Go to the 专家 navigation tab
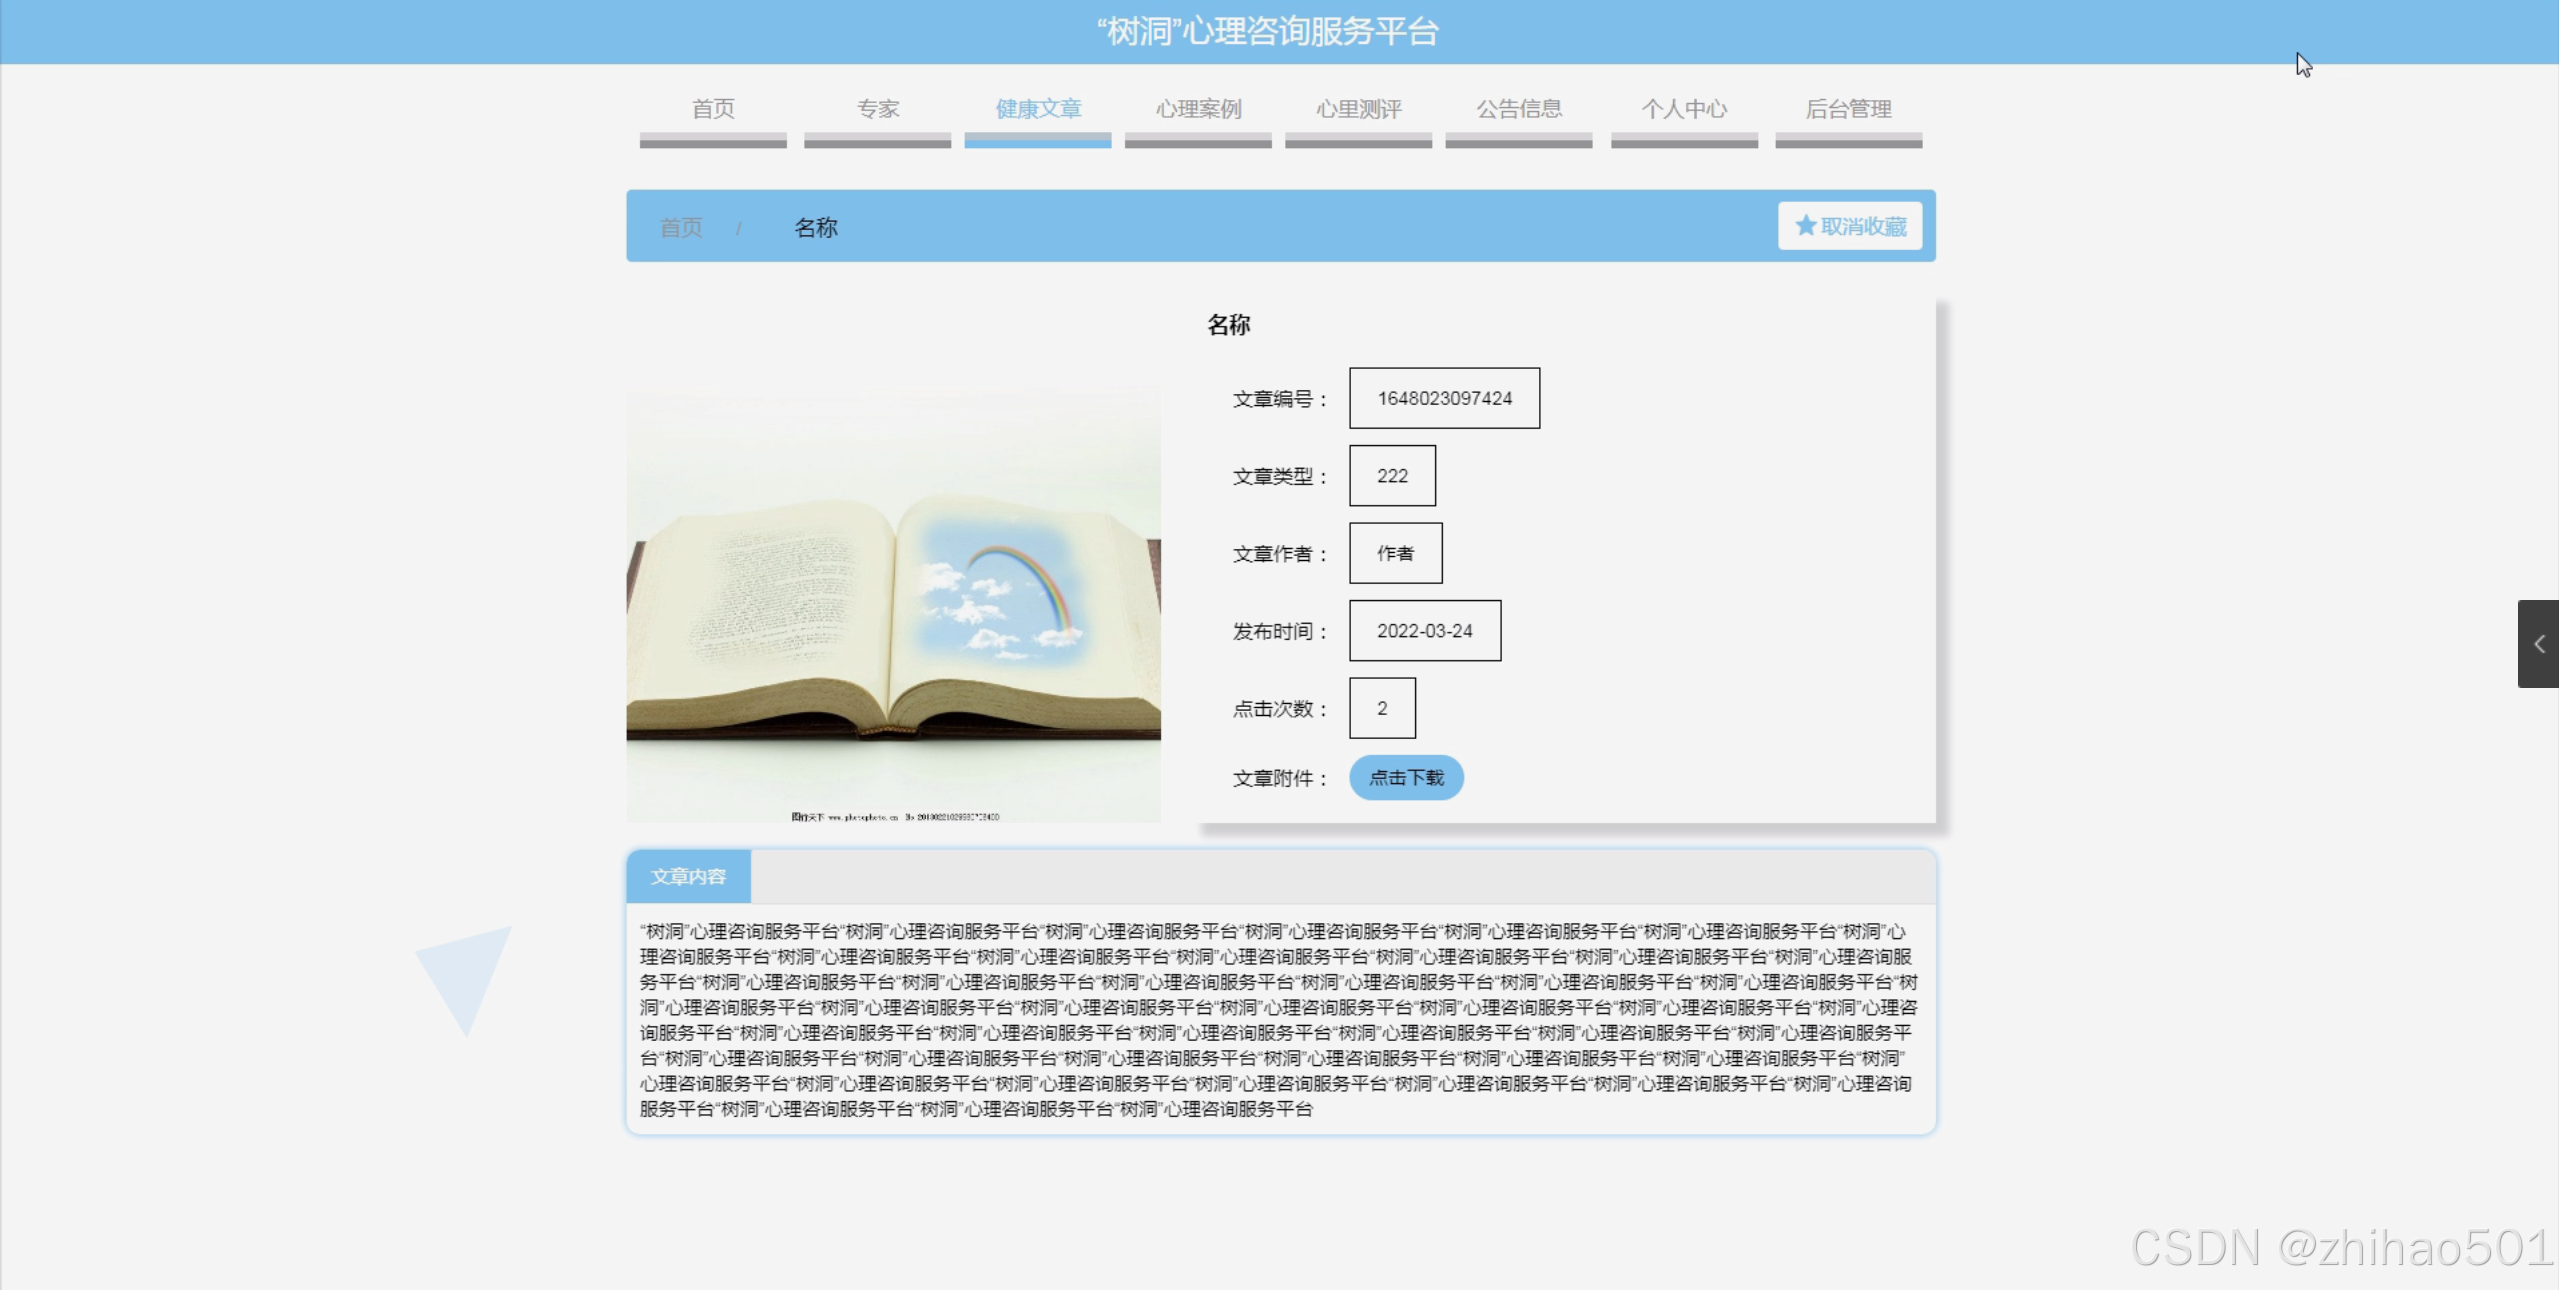Screen dimensions: 2559x1290 [877, 109]
